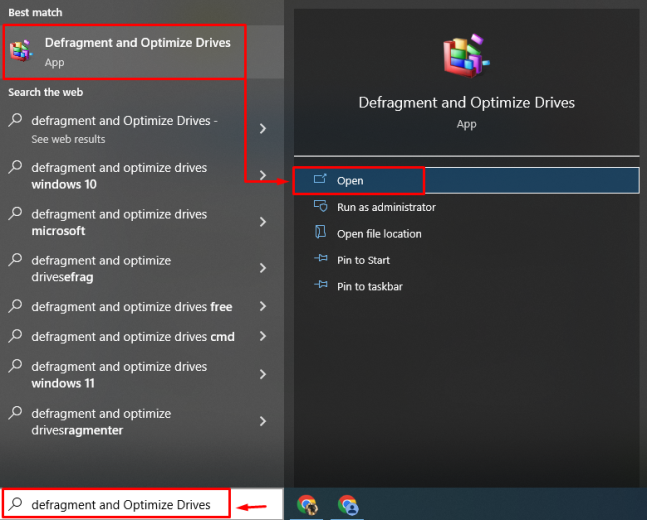Open 'defragment and optimize drives windows 11' suggestion
The height and width of the screenshot is (520, 647).
point(142,375)
